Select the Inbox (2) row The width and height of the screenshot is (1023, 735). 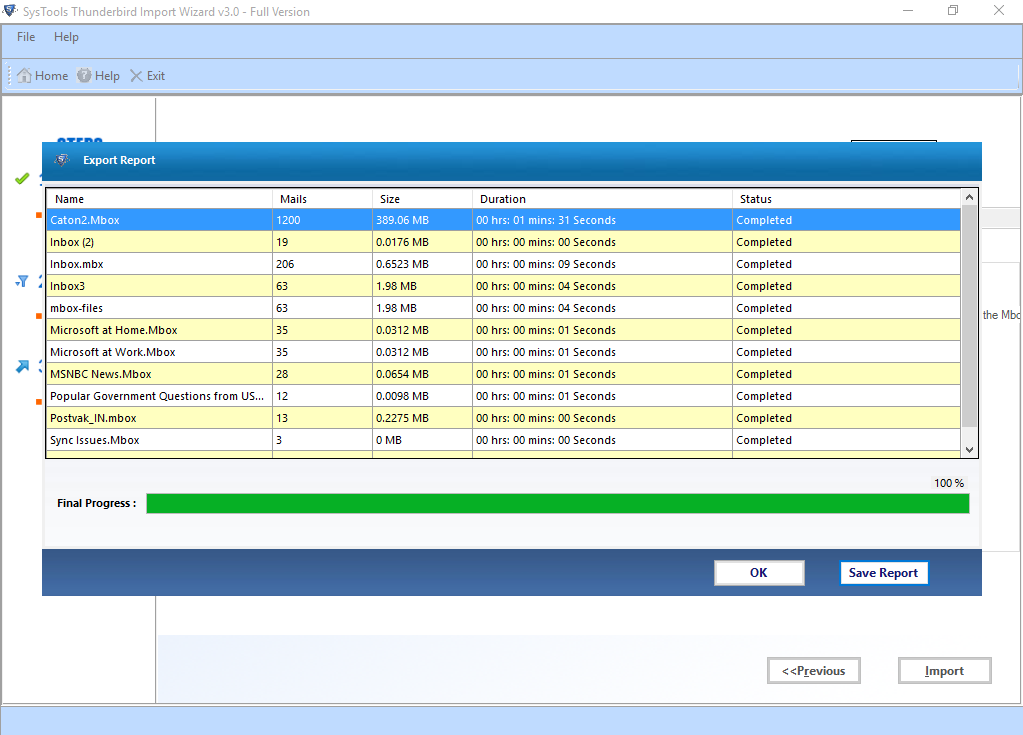coord(503,242)
